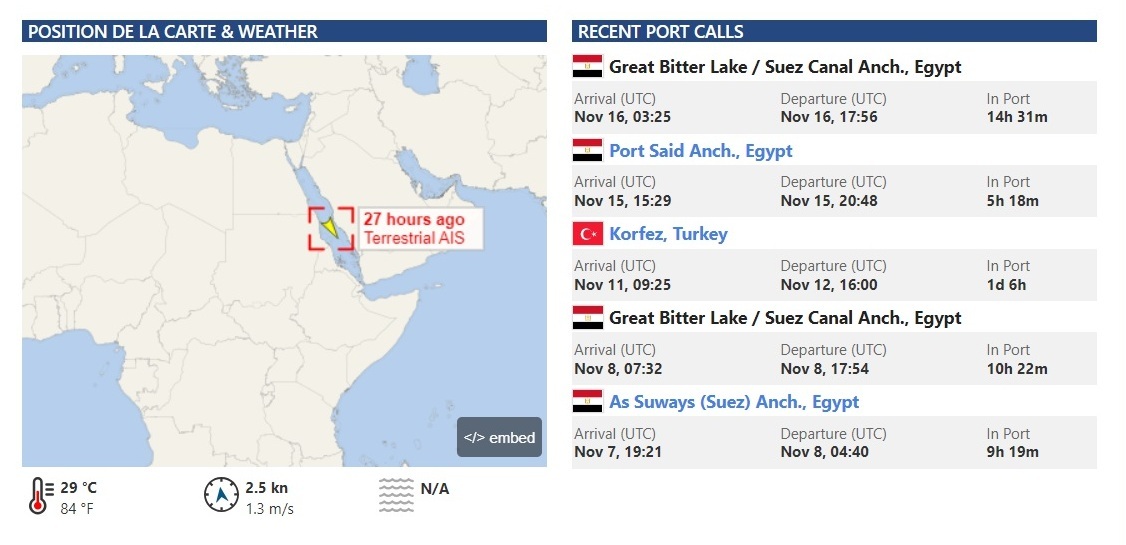1126x545 pixels.
Task: Click the Recent Port Calls header
Action: 834,32
